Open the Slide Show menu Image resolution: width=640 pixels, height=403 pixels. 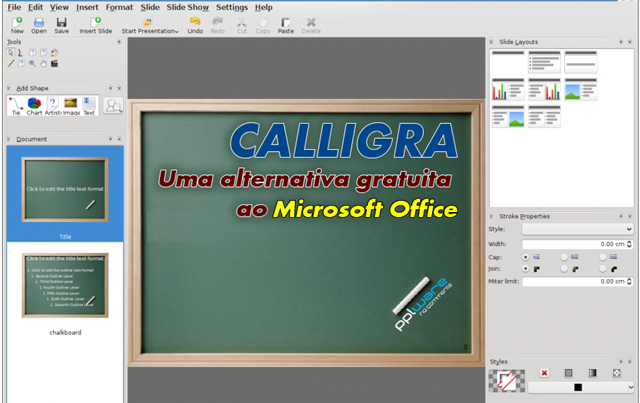[x=187, y=7]
